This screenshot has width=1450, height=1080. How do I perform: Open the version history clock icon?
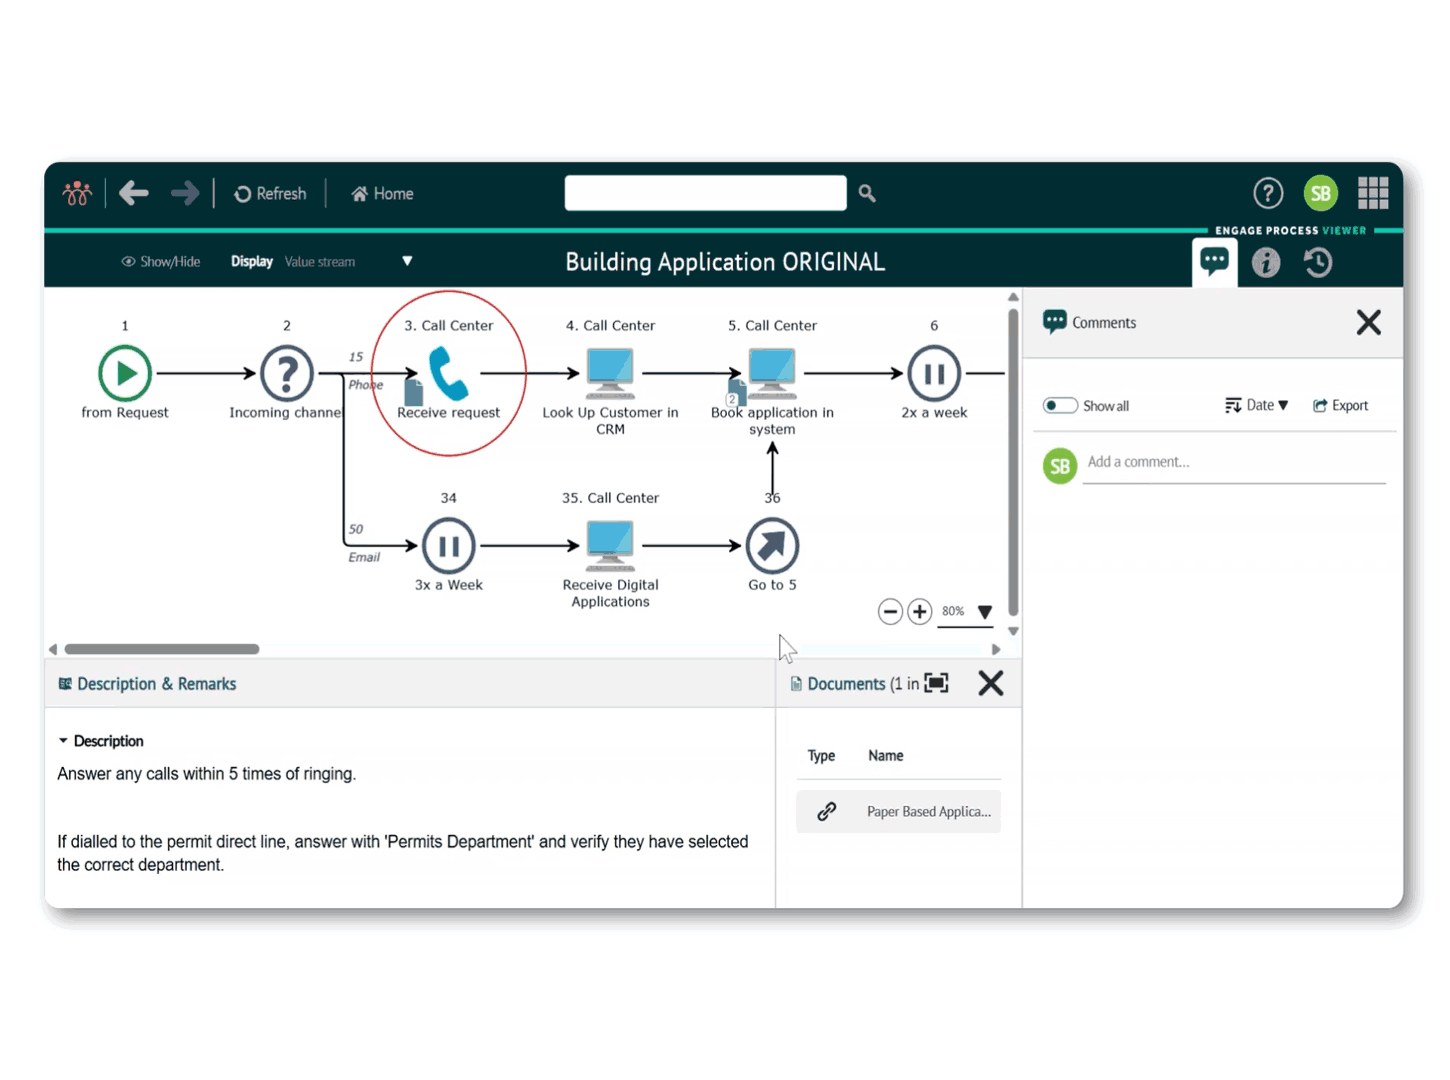click(1317, 262)
